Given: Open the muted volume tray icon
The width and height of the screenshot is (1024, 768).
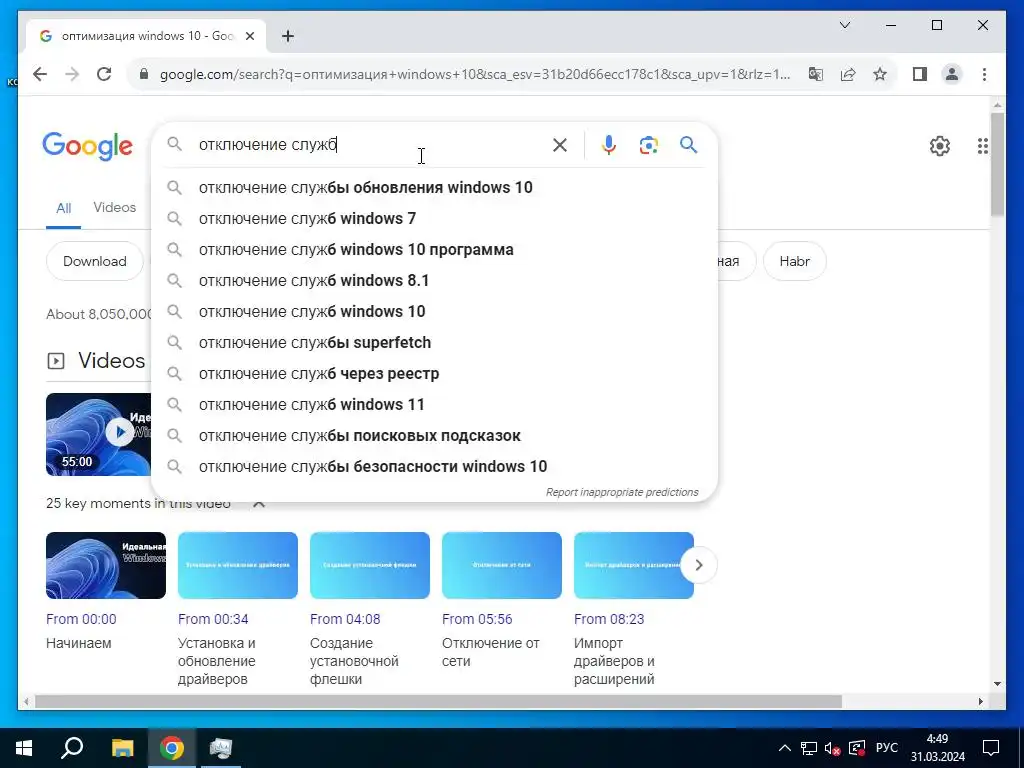Looking at the screenshot, I should coord(832,748).
